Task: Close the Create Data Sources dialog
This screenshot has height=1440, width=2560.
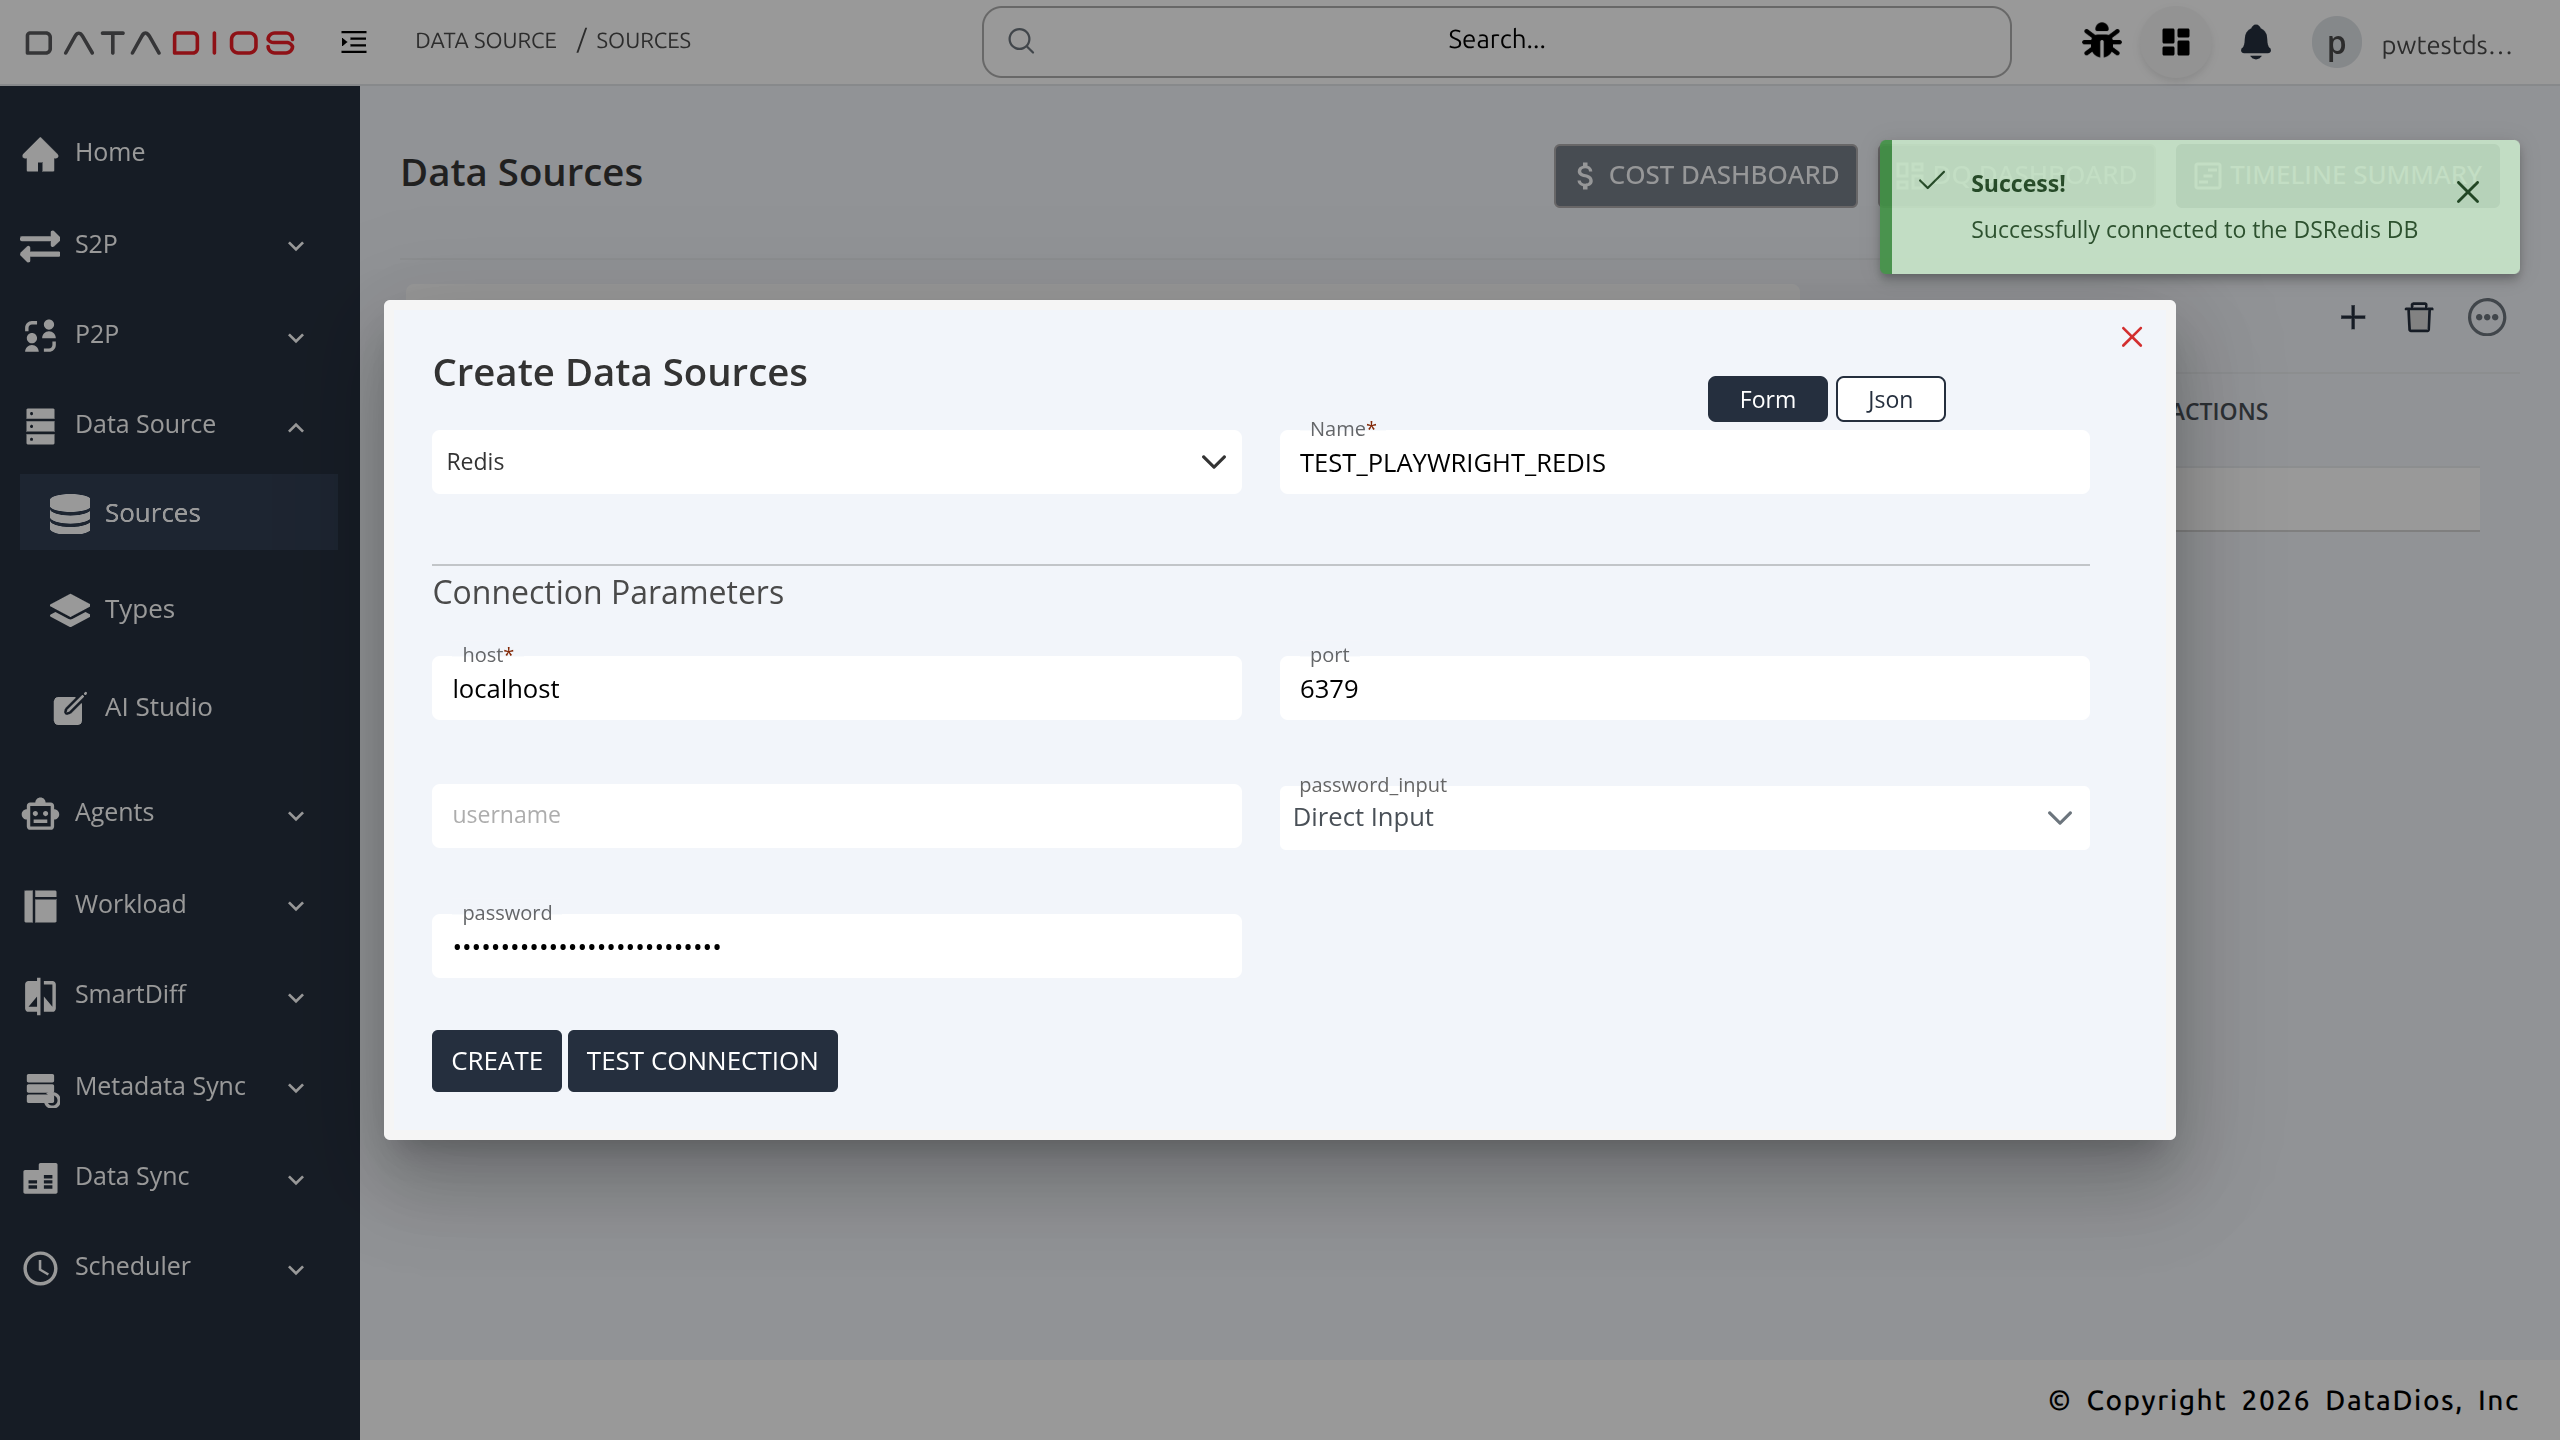Action: click(2131, 337)
